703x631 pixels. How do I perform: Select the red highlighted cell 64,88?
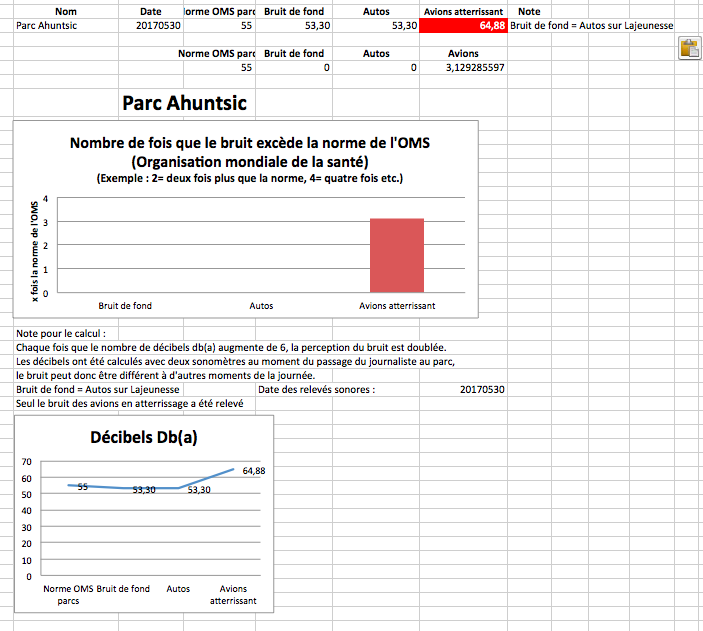point(463,26)
